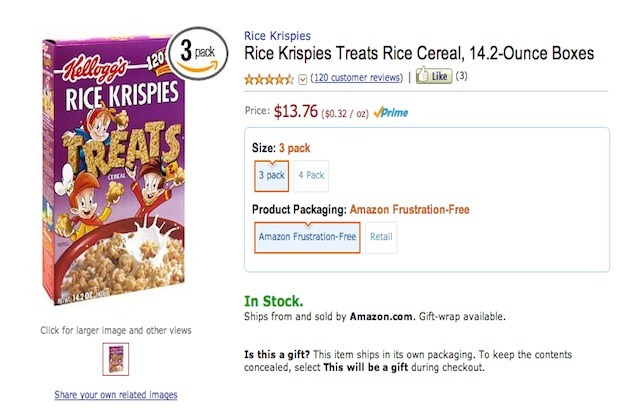618x412 pixels.
Task: Open the 120 customer reviews link
Action: (x=358, y=77)
